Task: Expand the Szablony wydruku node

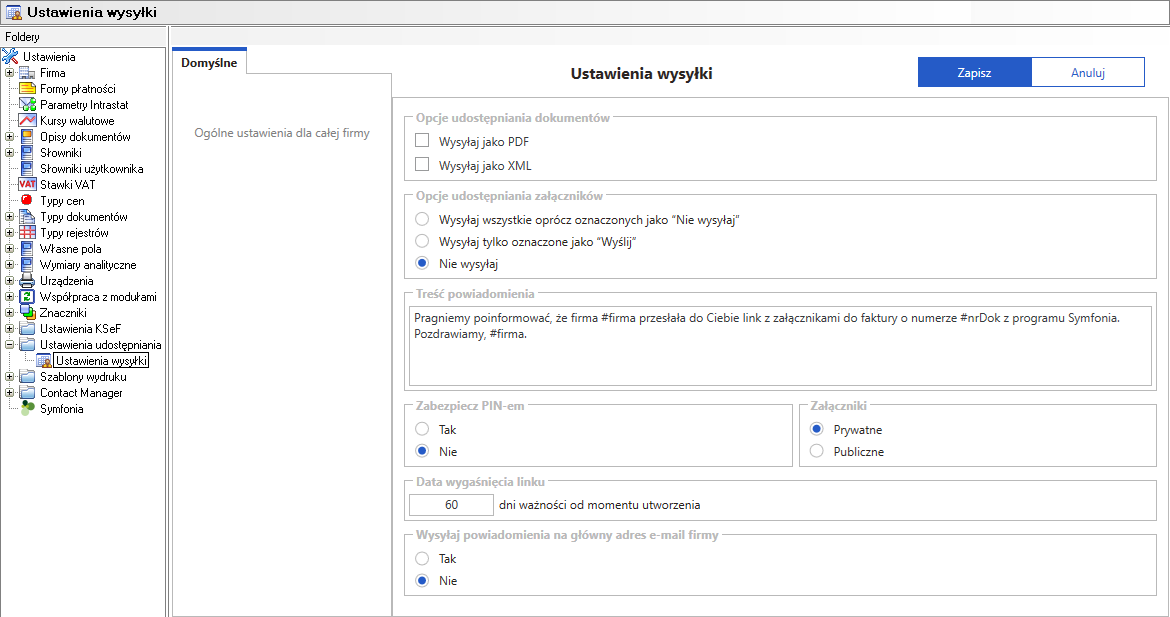Action: [x=9, y=377]
